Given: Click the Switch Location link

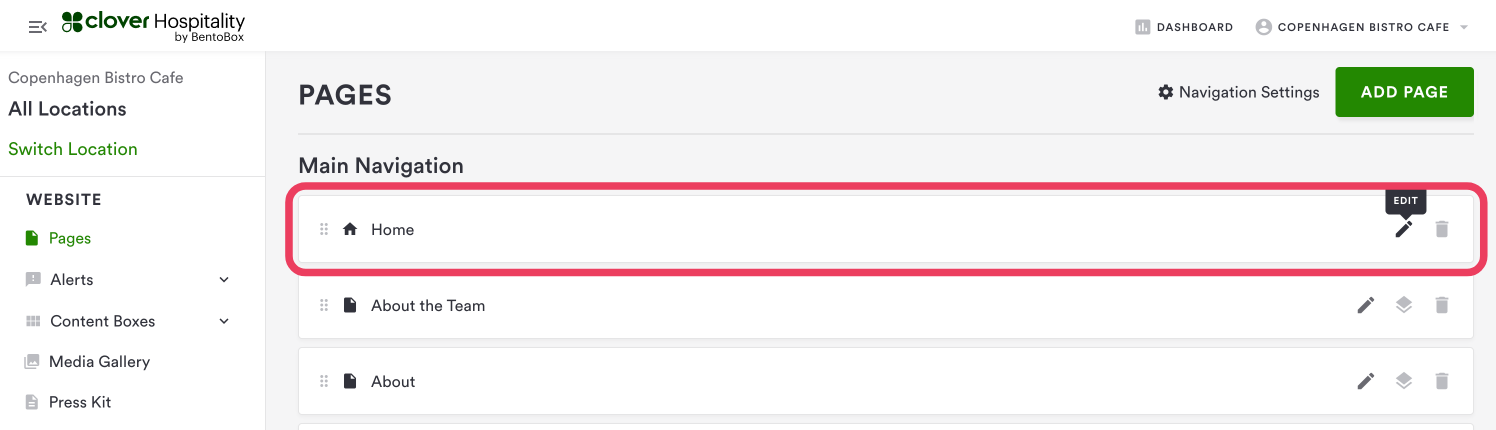Looking at the screenshot, I should click(x=73, y=149).
